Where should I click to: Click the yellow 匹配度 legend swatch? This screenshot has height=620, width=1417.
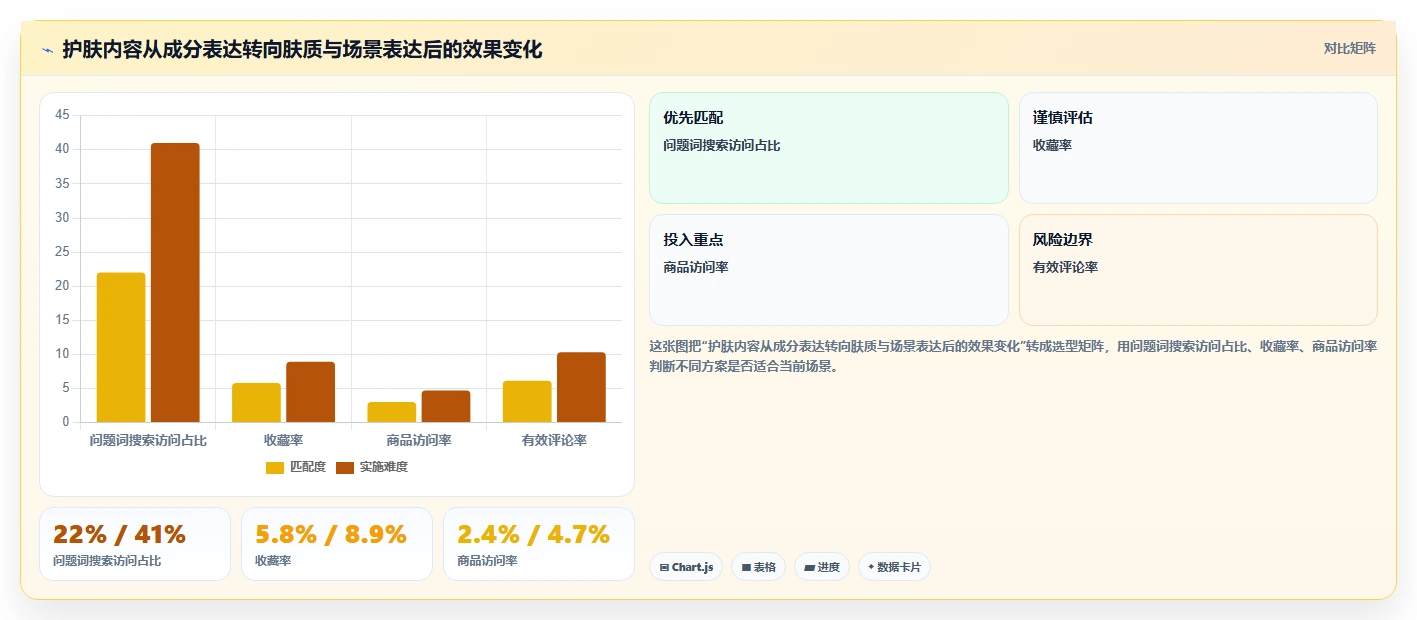275,468
